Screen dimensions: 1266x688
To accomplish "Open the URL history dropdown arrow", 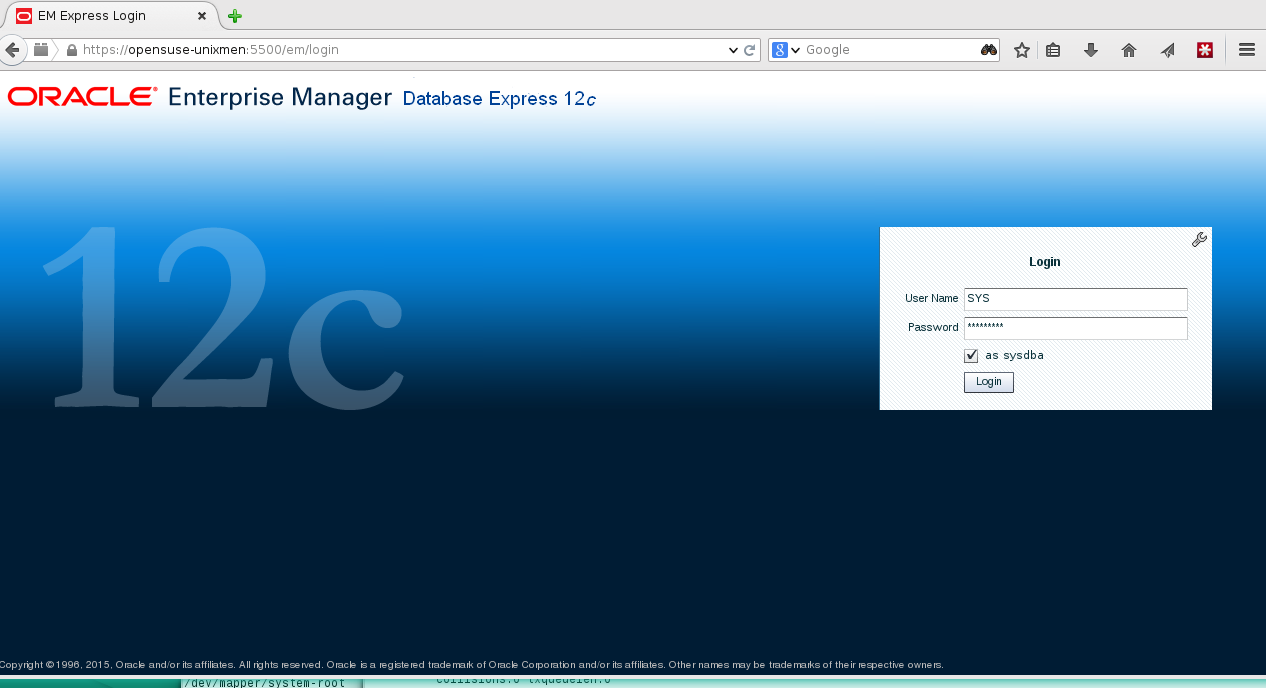I will 733,50.
